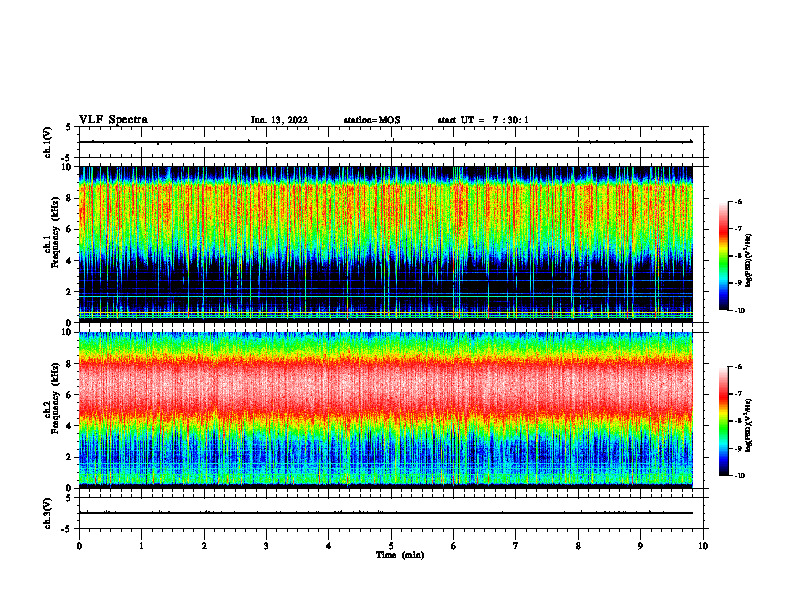This screenshot has width=792, height=612.
Task: Select the date label Jan. 13, 2022
Action: [279, 120]
